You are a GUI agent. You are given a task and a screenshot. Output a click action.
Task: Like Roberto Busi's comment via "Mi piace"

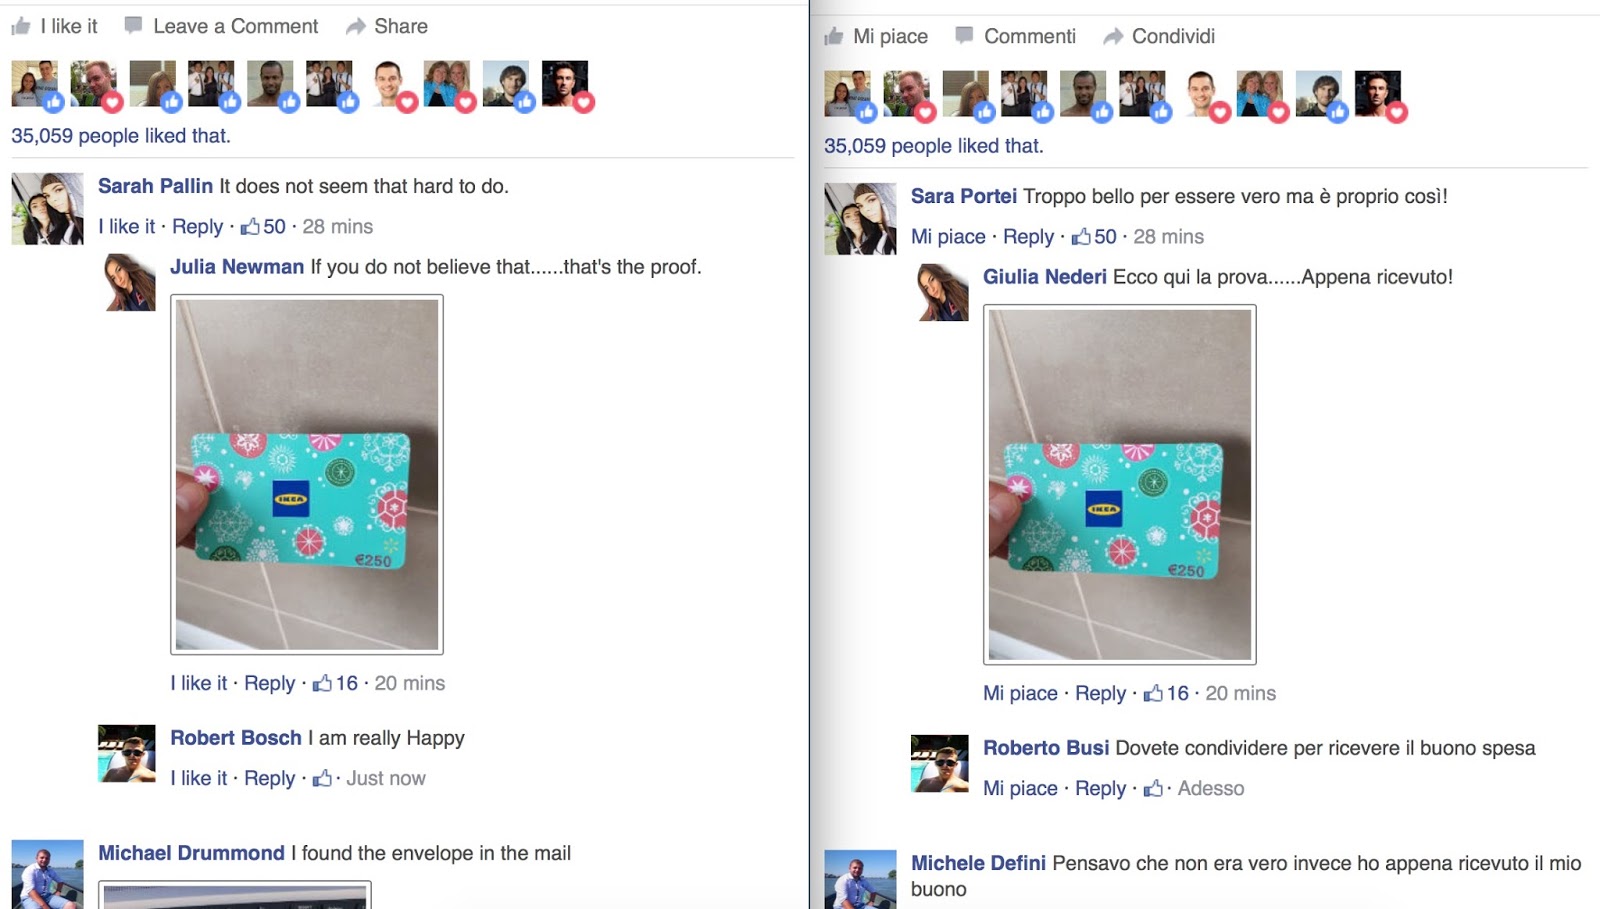(1020, 788)
